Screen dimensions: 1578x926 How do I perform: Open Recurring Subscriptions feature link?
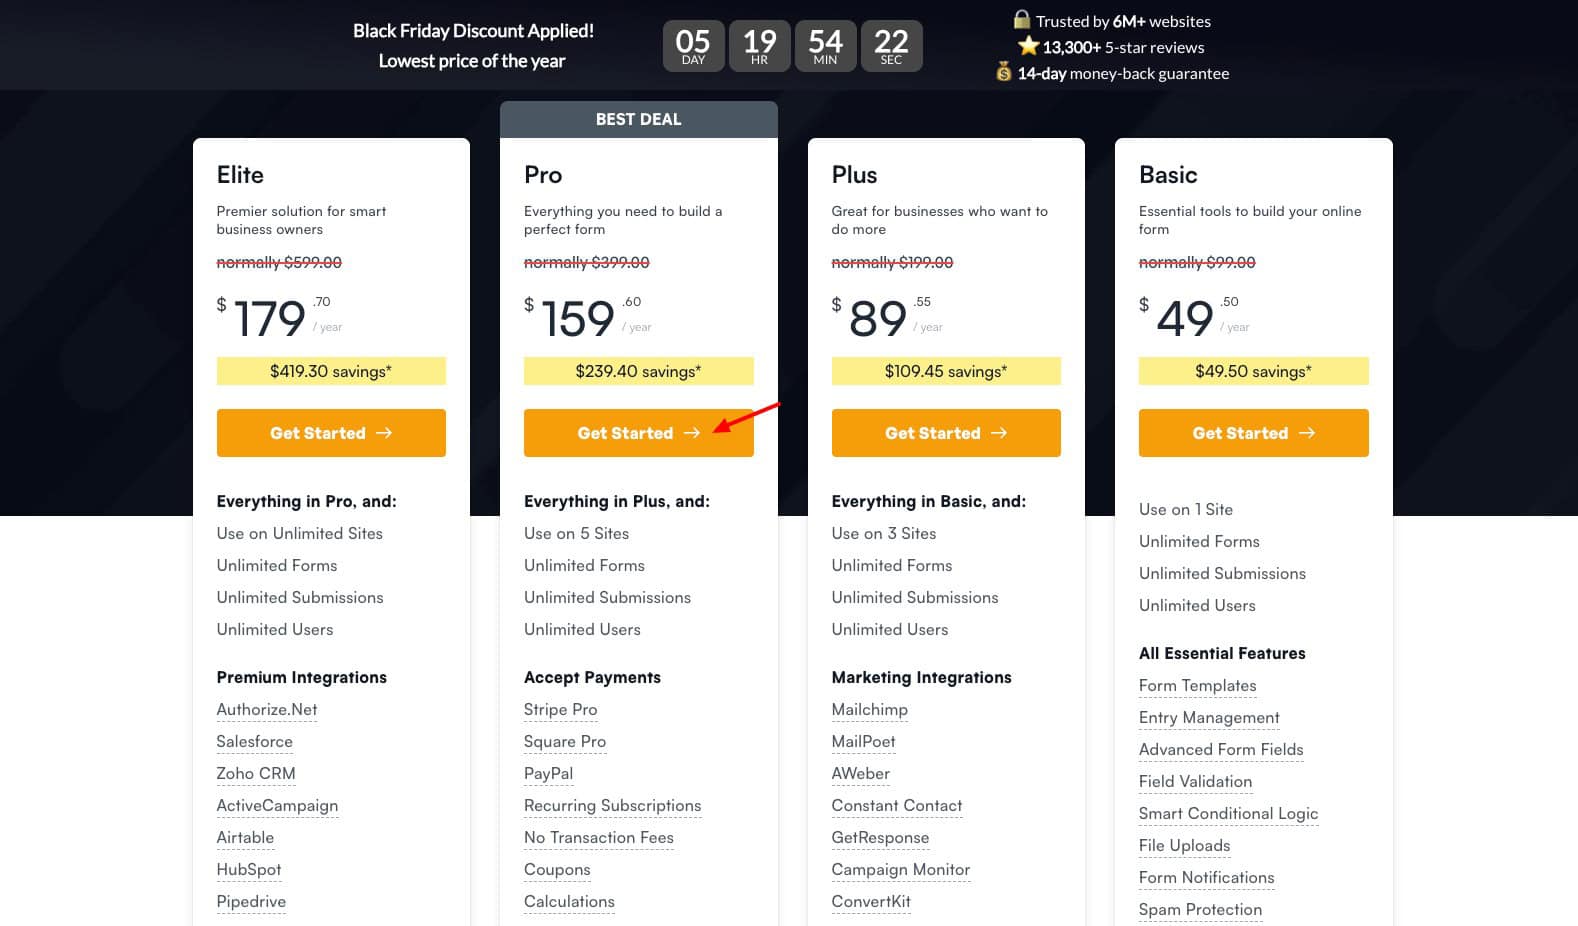pyautogui.click(x=612, y=805)
